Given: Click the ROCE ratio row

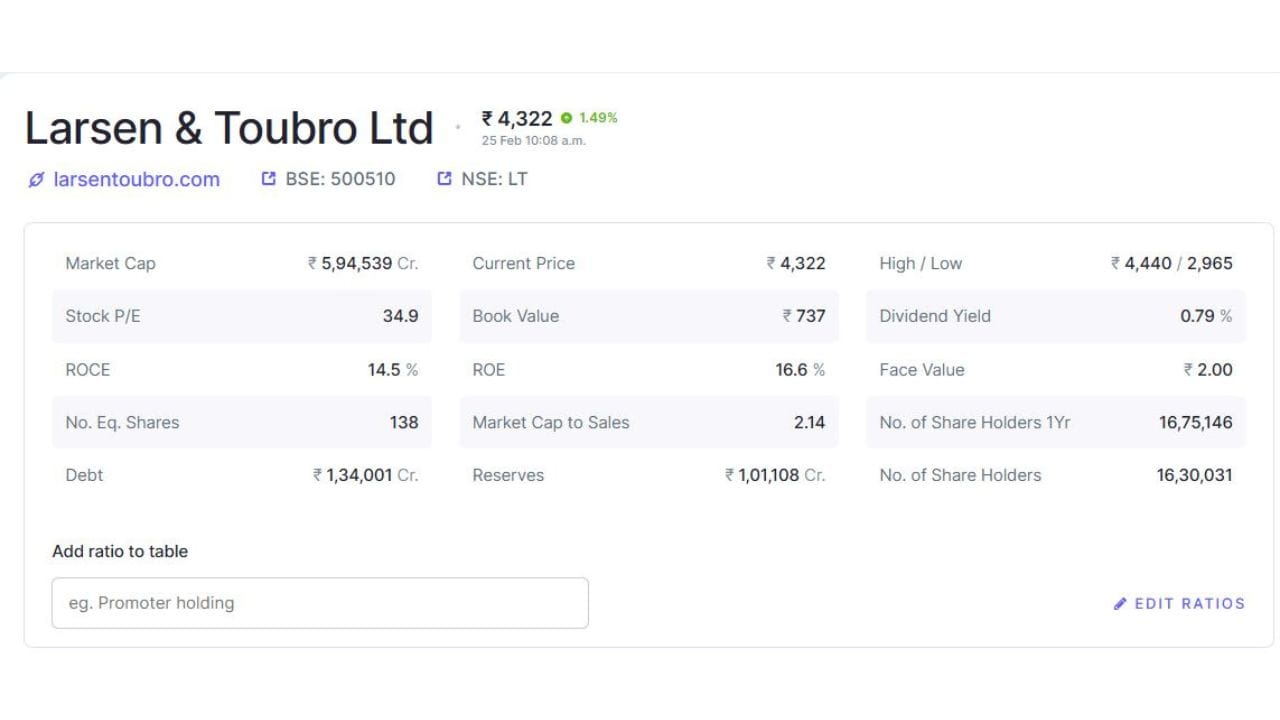Looking at the screenshot, I should (x=241, y=370).
